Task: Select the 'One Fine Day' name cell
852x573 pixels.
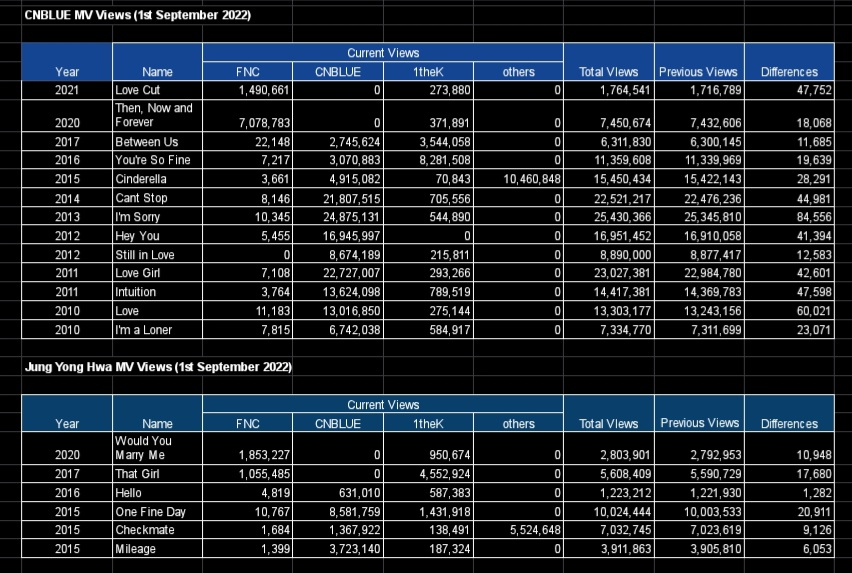Action: click(157, 512)
